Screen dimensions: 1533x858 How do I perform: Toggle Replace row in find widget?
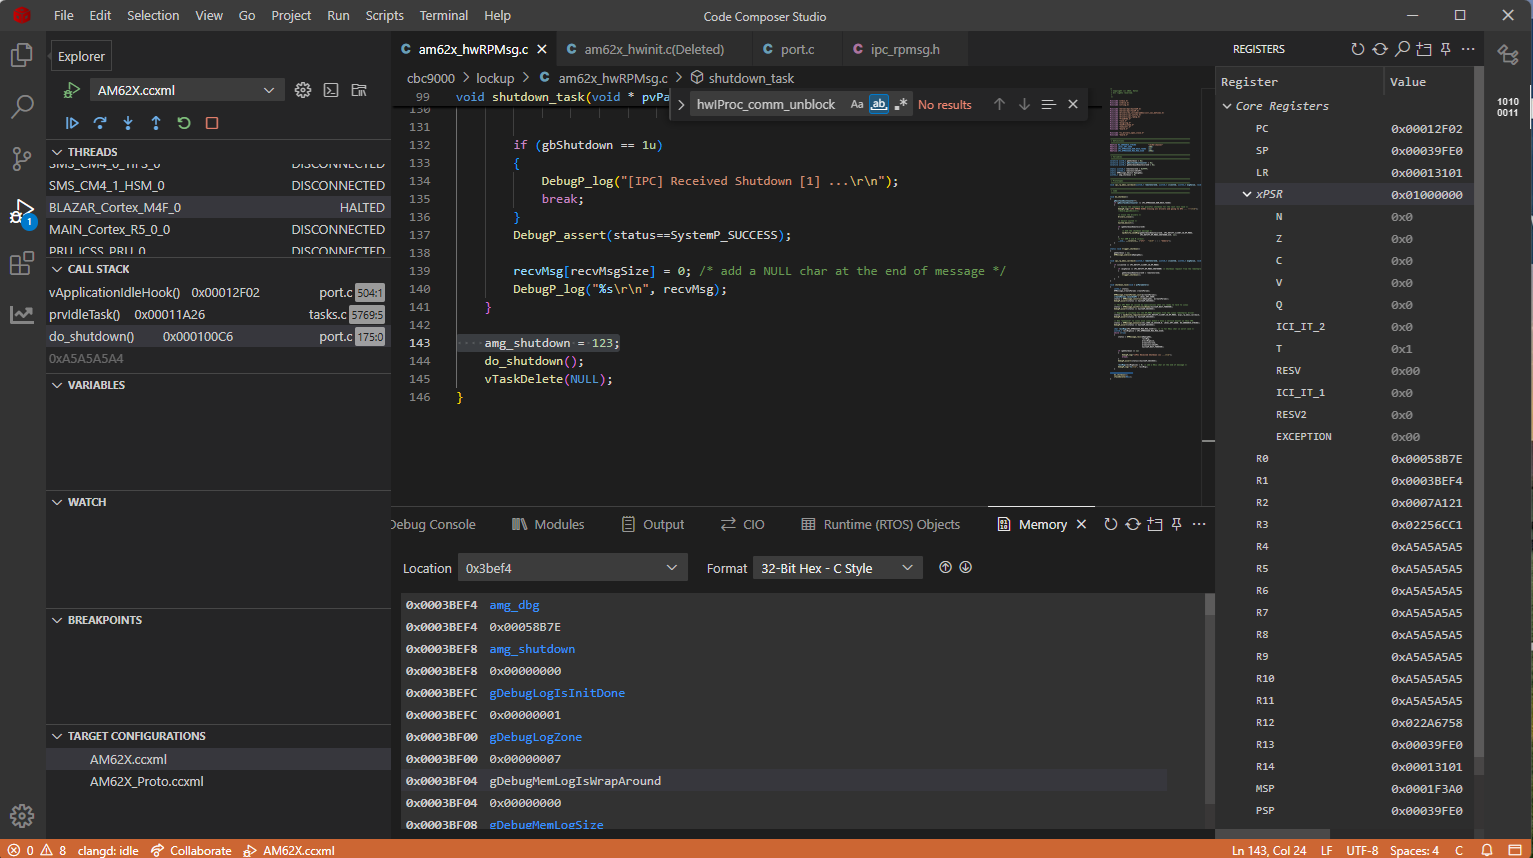pyautogui.click(x=681, y=104)
